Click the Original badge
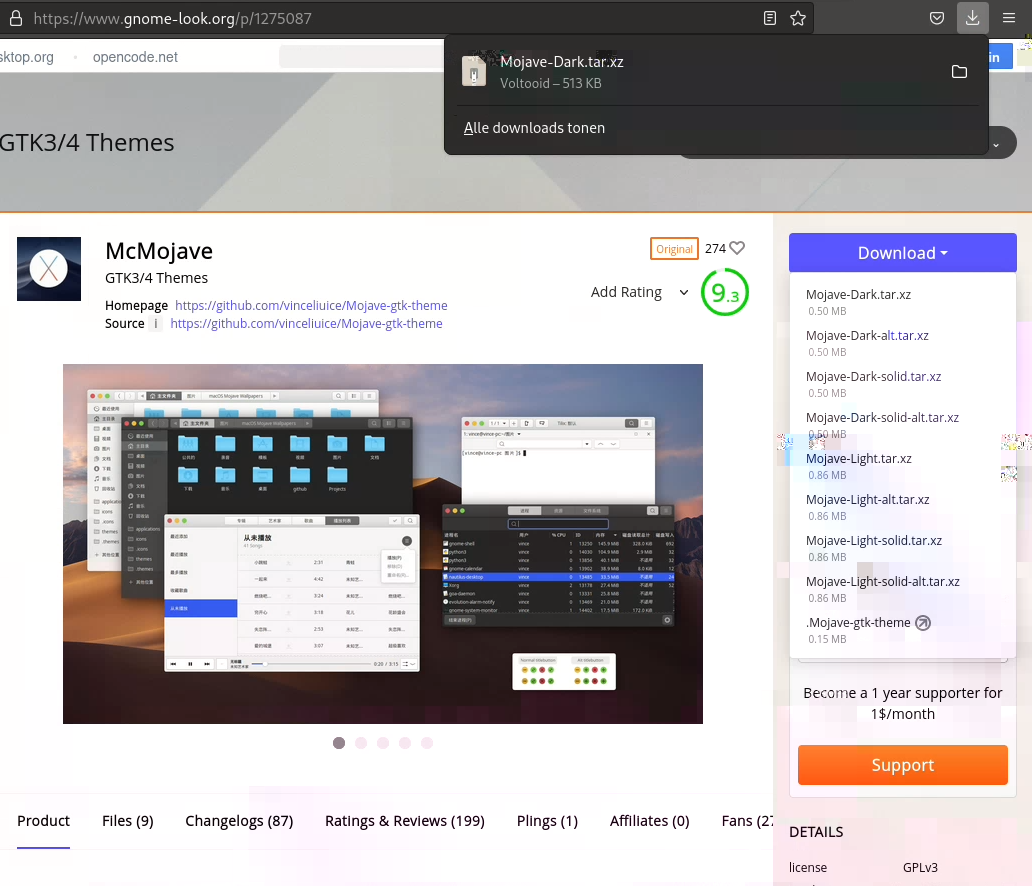This screenshot has height=886, width=1032. click(674, 249)
